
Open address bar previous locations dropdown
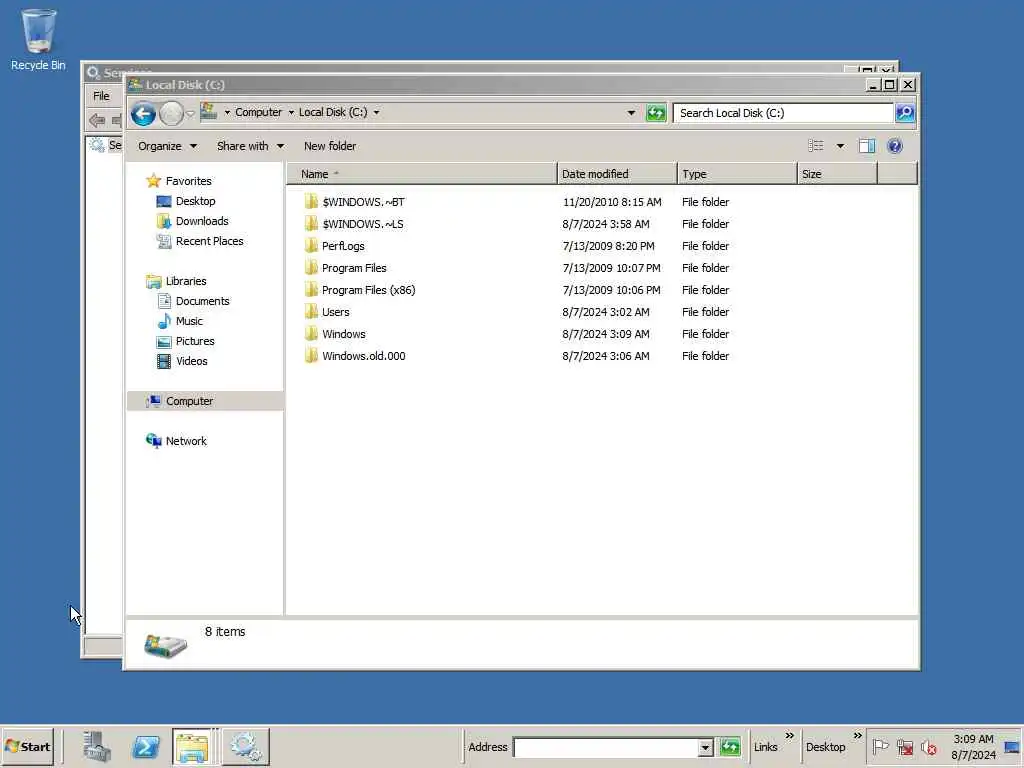[x=631, y=113]
